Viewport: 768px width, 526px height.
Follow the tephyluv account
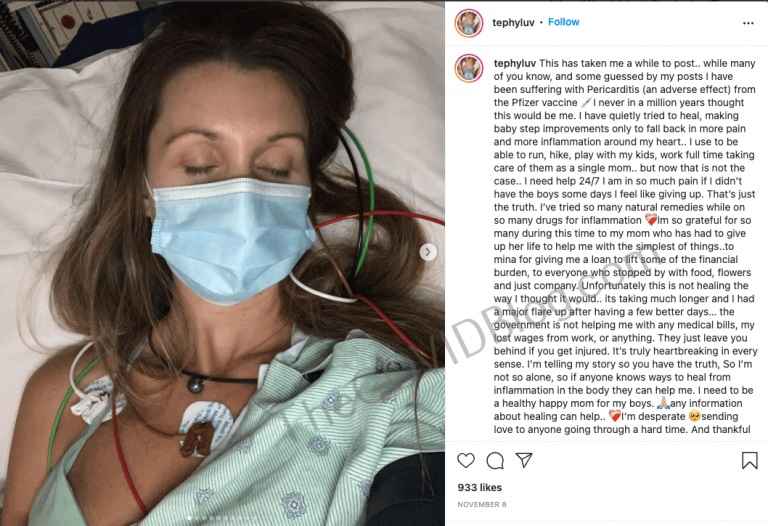click(563, 22)
